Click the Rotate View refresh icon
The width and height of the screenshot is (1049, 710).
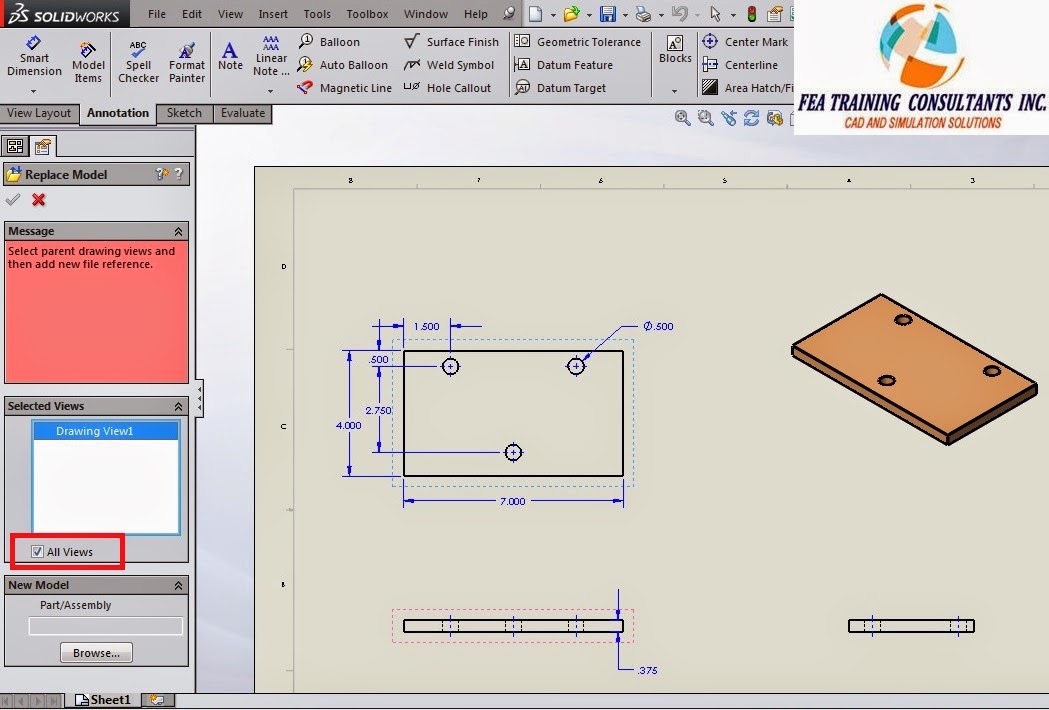pos(751,118)
